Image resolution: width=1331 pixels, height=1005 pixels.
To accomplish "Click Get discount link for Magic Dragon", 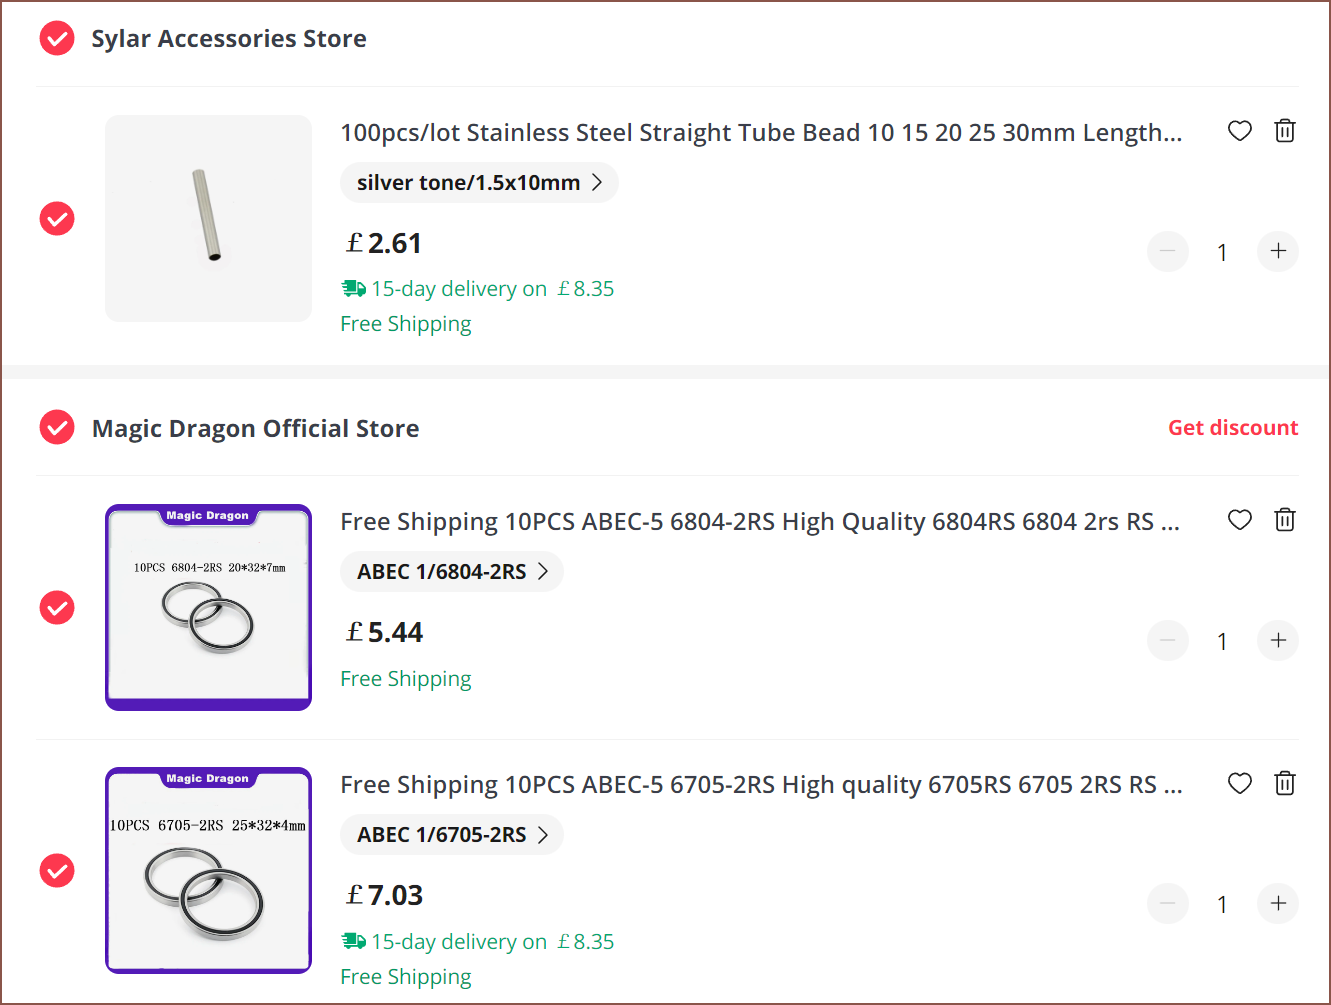I will [1233, 428].
